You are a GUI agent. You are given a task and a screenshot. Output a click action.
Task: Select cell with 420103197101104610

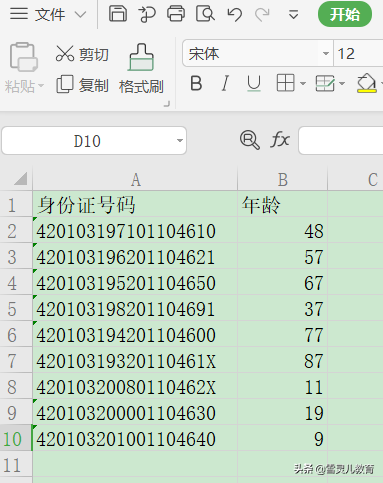(x=135, y=230)
